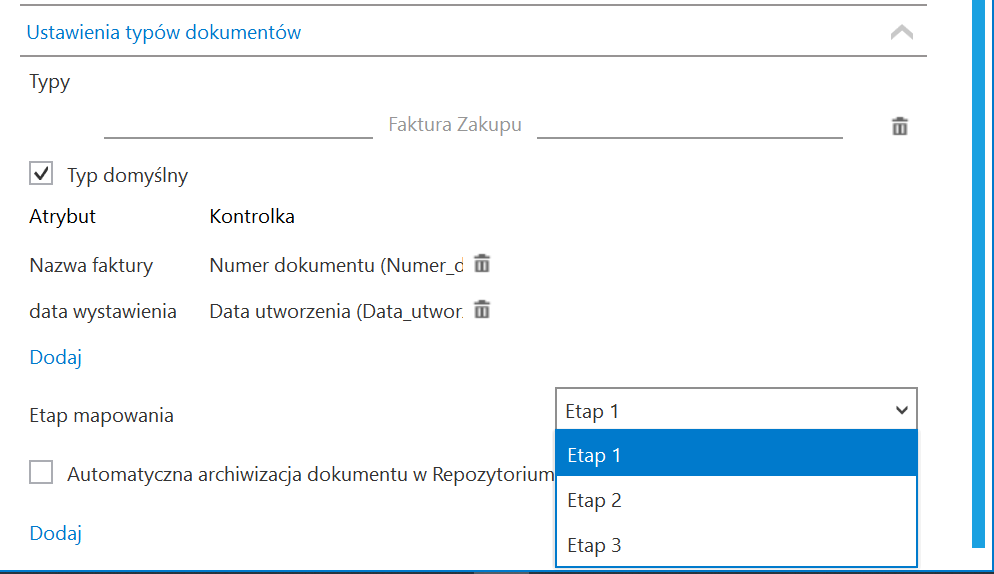Select Etap 1 from the list
Viewport: 994px width, 574px height.
click(736, 454)
